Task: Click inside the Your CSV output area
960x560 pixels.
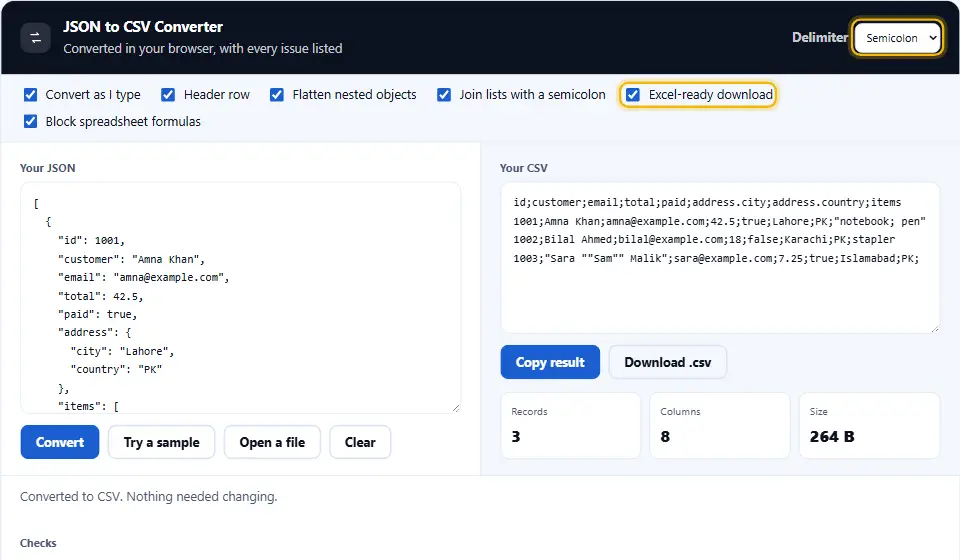Action: pyautogui.click(x=720, y=258)
